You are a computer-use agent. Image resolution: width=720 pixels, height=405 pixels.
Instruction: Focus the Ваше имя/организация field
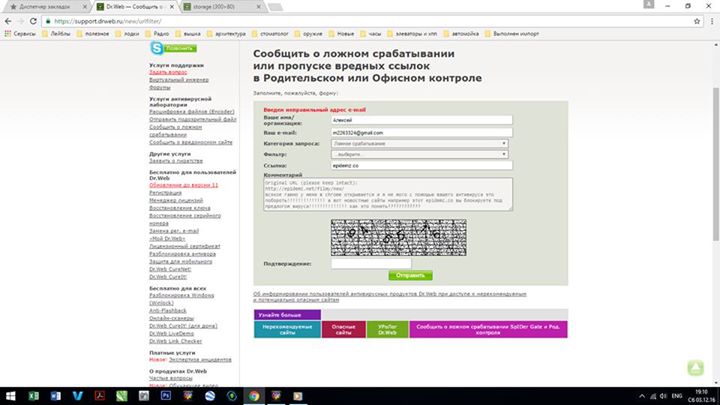pyautogui.click(x=422, y=120)
